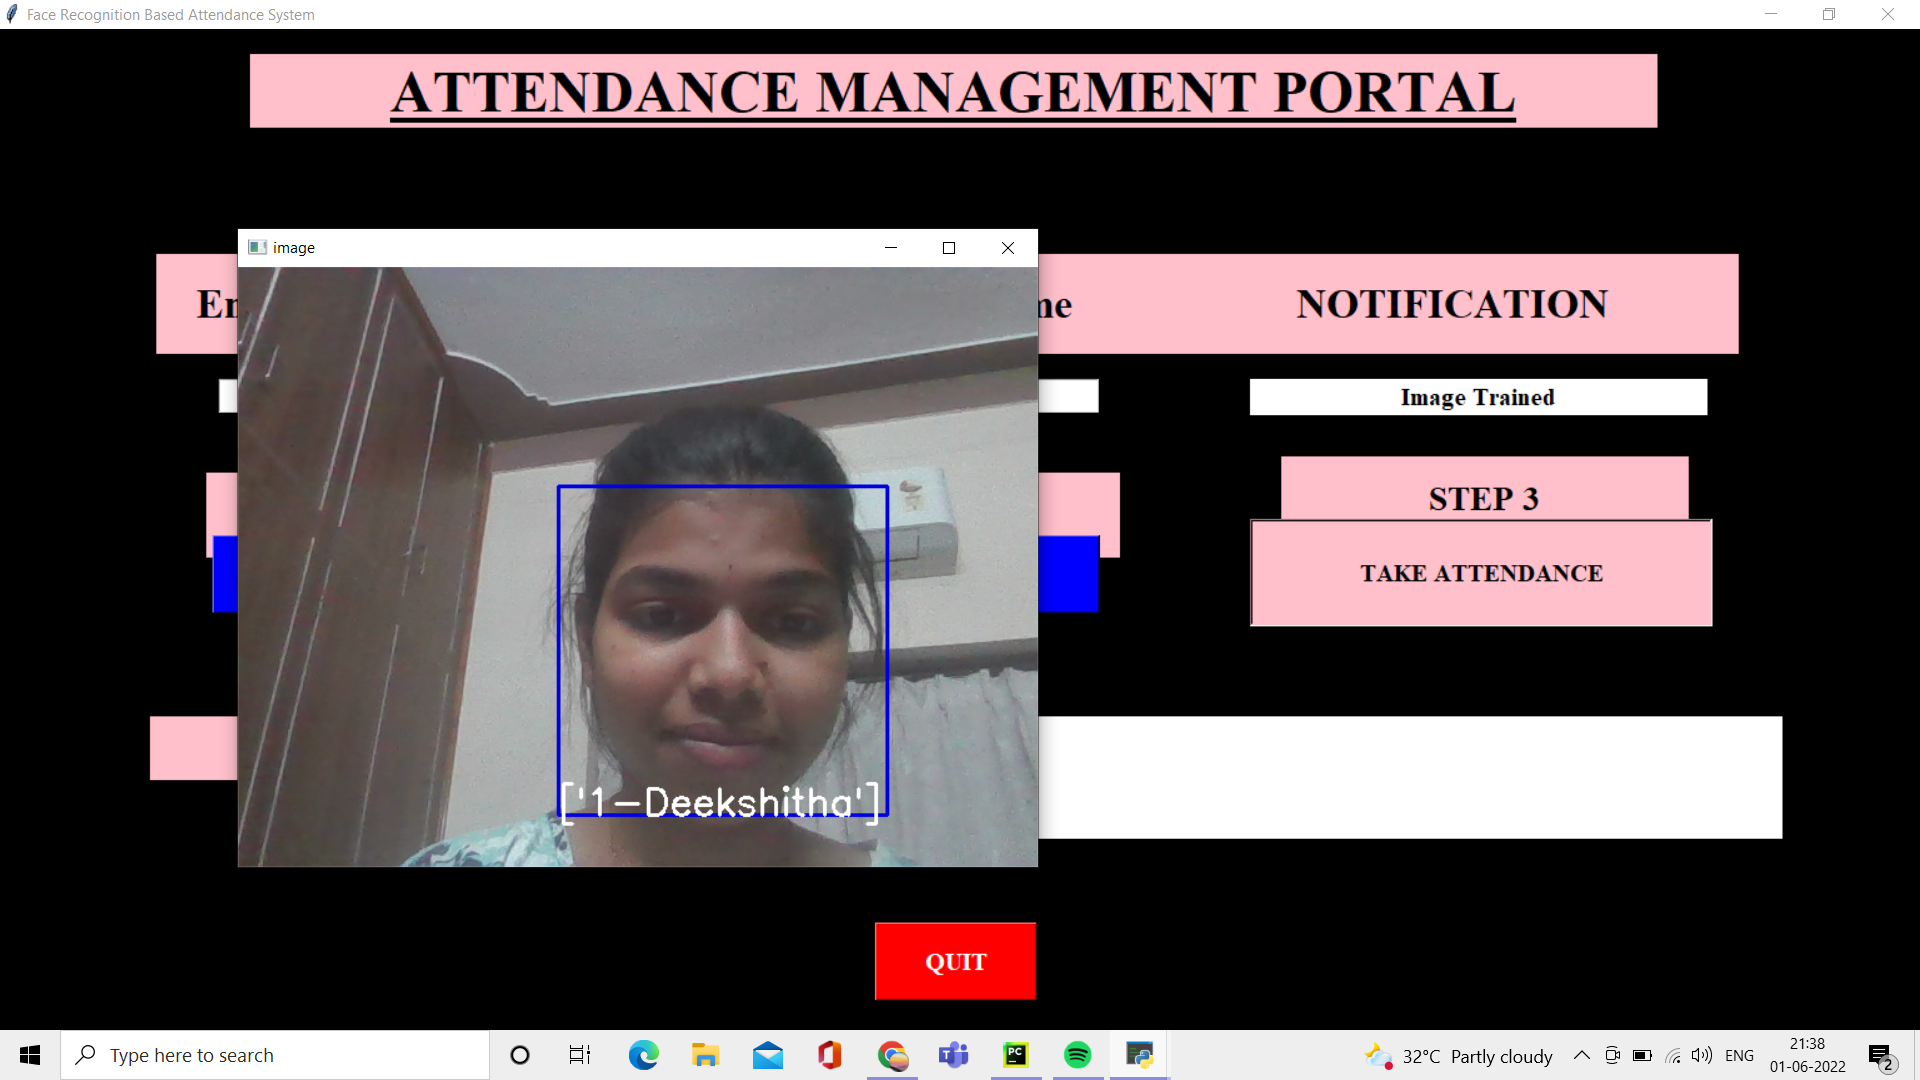This screenshot has height=1080, width=1920.
Task: Click the TAKE ATTENDANCE button
Action: coord(1481,573)
